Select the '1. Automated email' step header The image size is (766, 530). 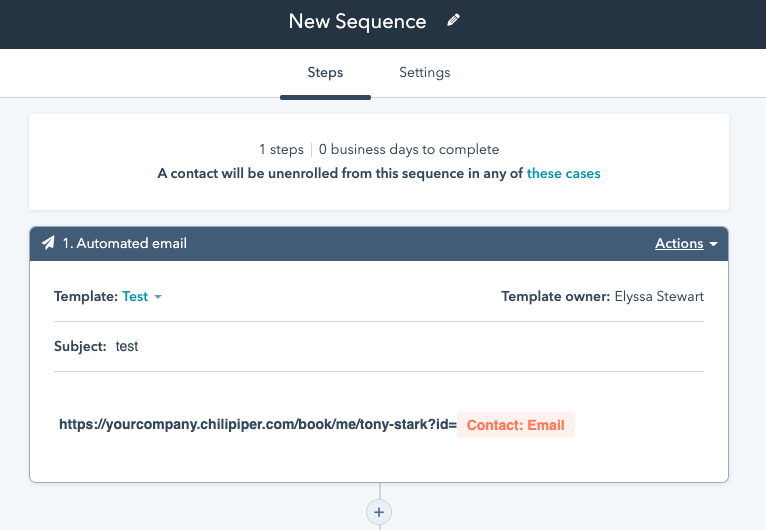coord(125,243)
